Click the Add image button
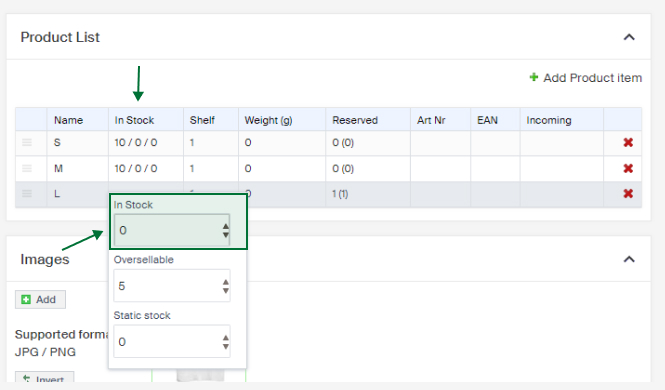This screenshot has width=665, height=390. [x=40, y=299]
